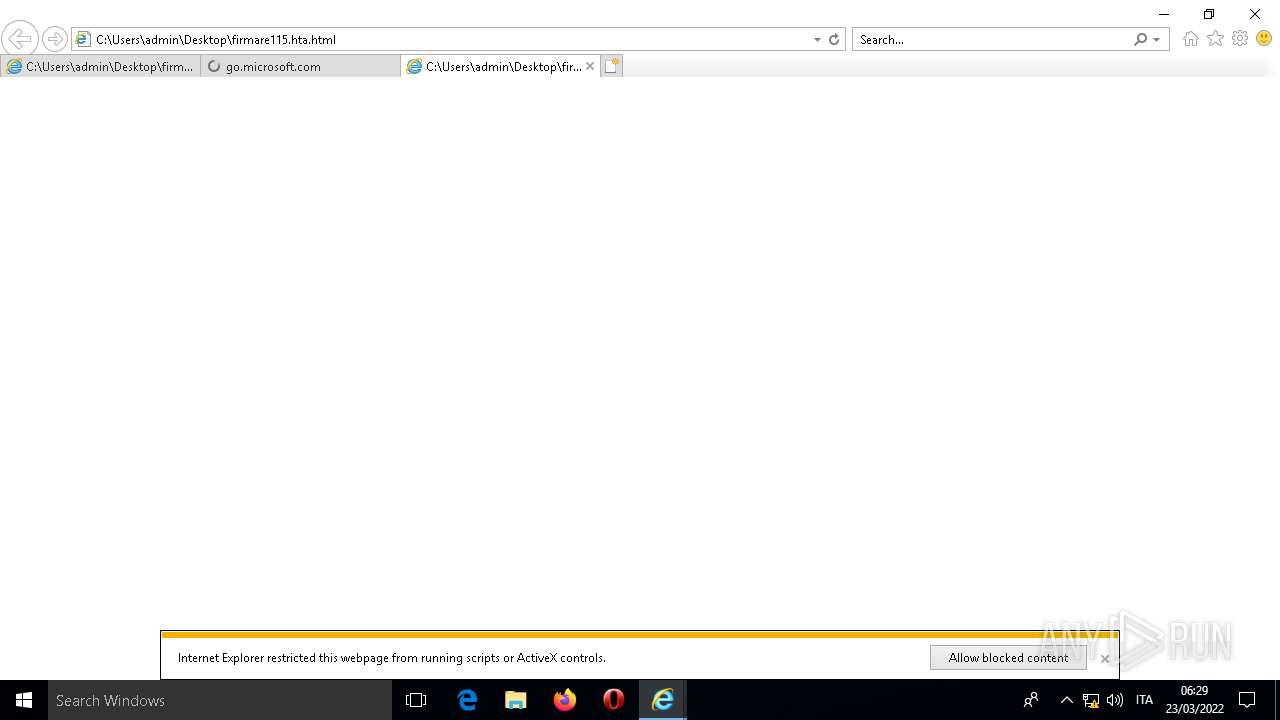1280x720 pixels.
Task: Switch to the first firmare115 tab
Action: point(100,66)
